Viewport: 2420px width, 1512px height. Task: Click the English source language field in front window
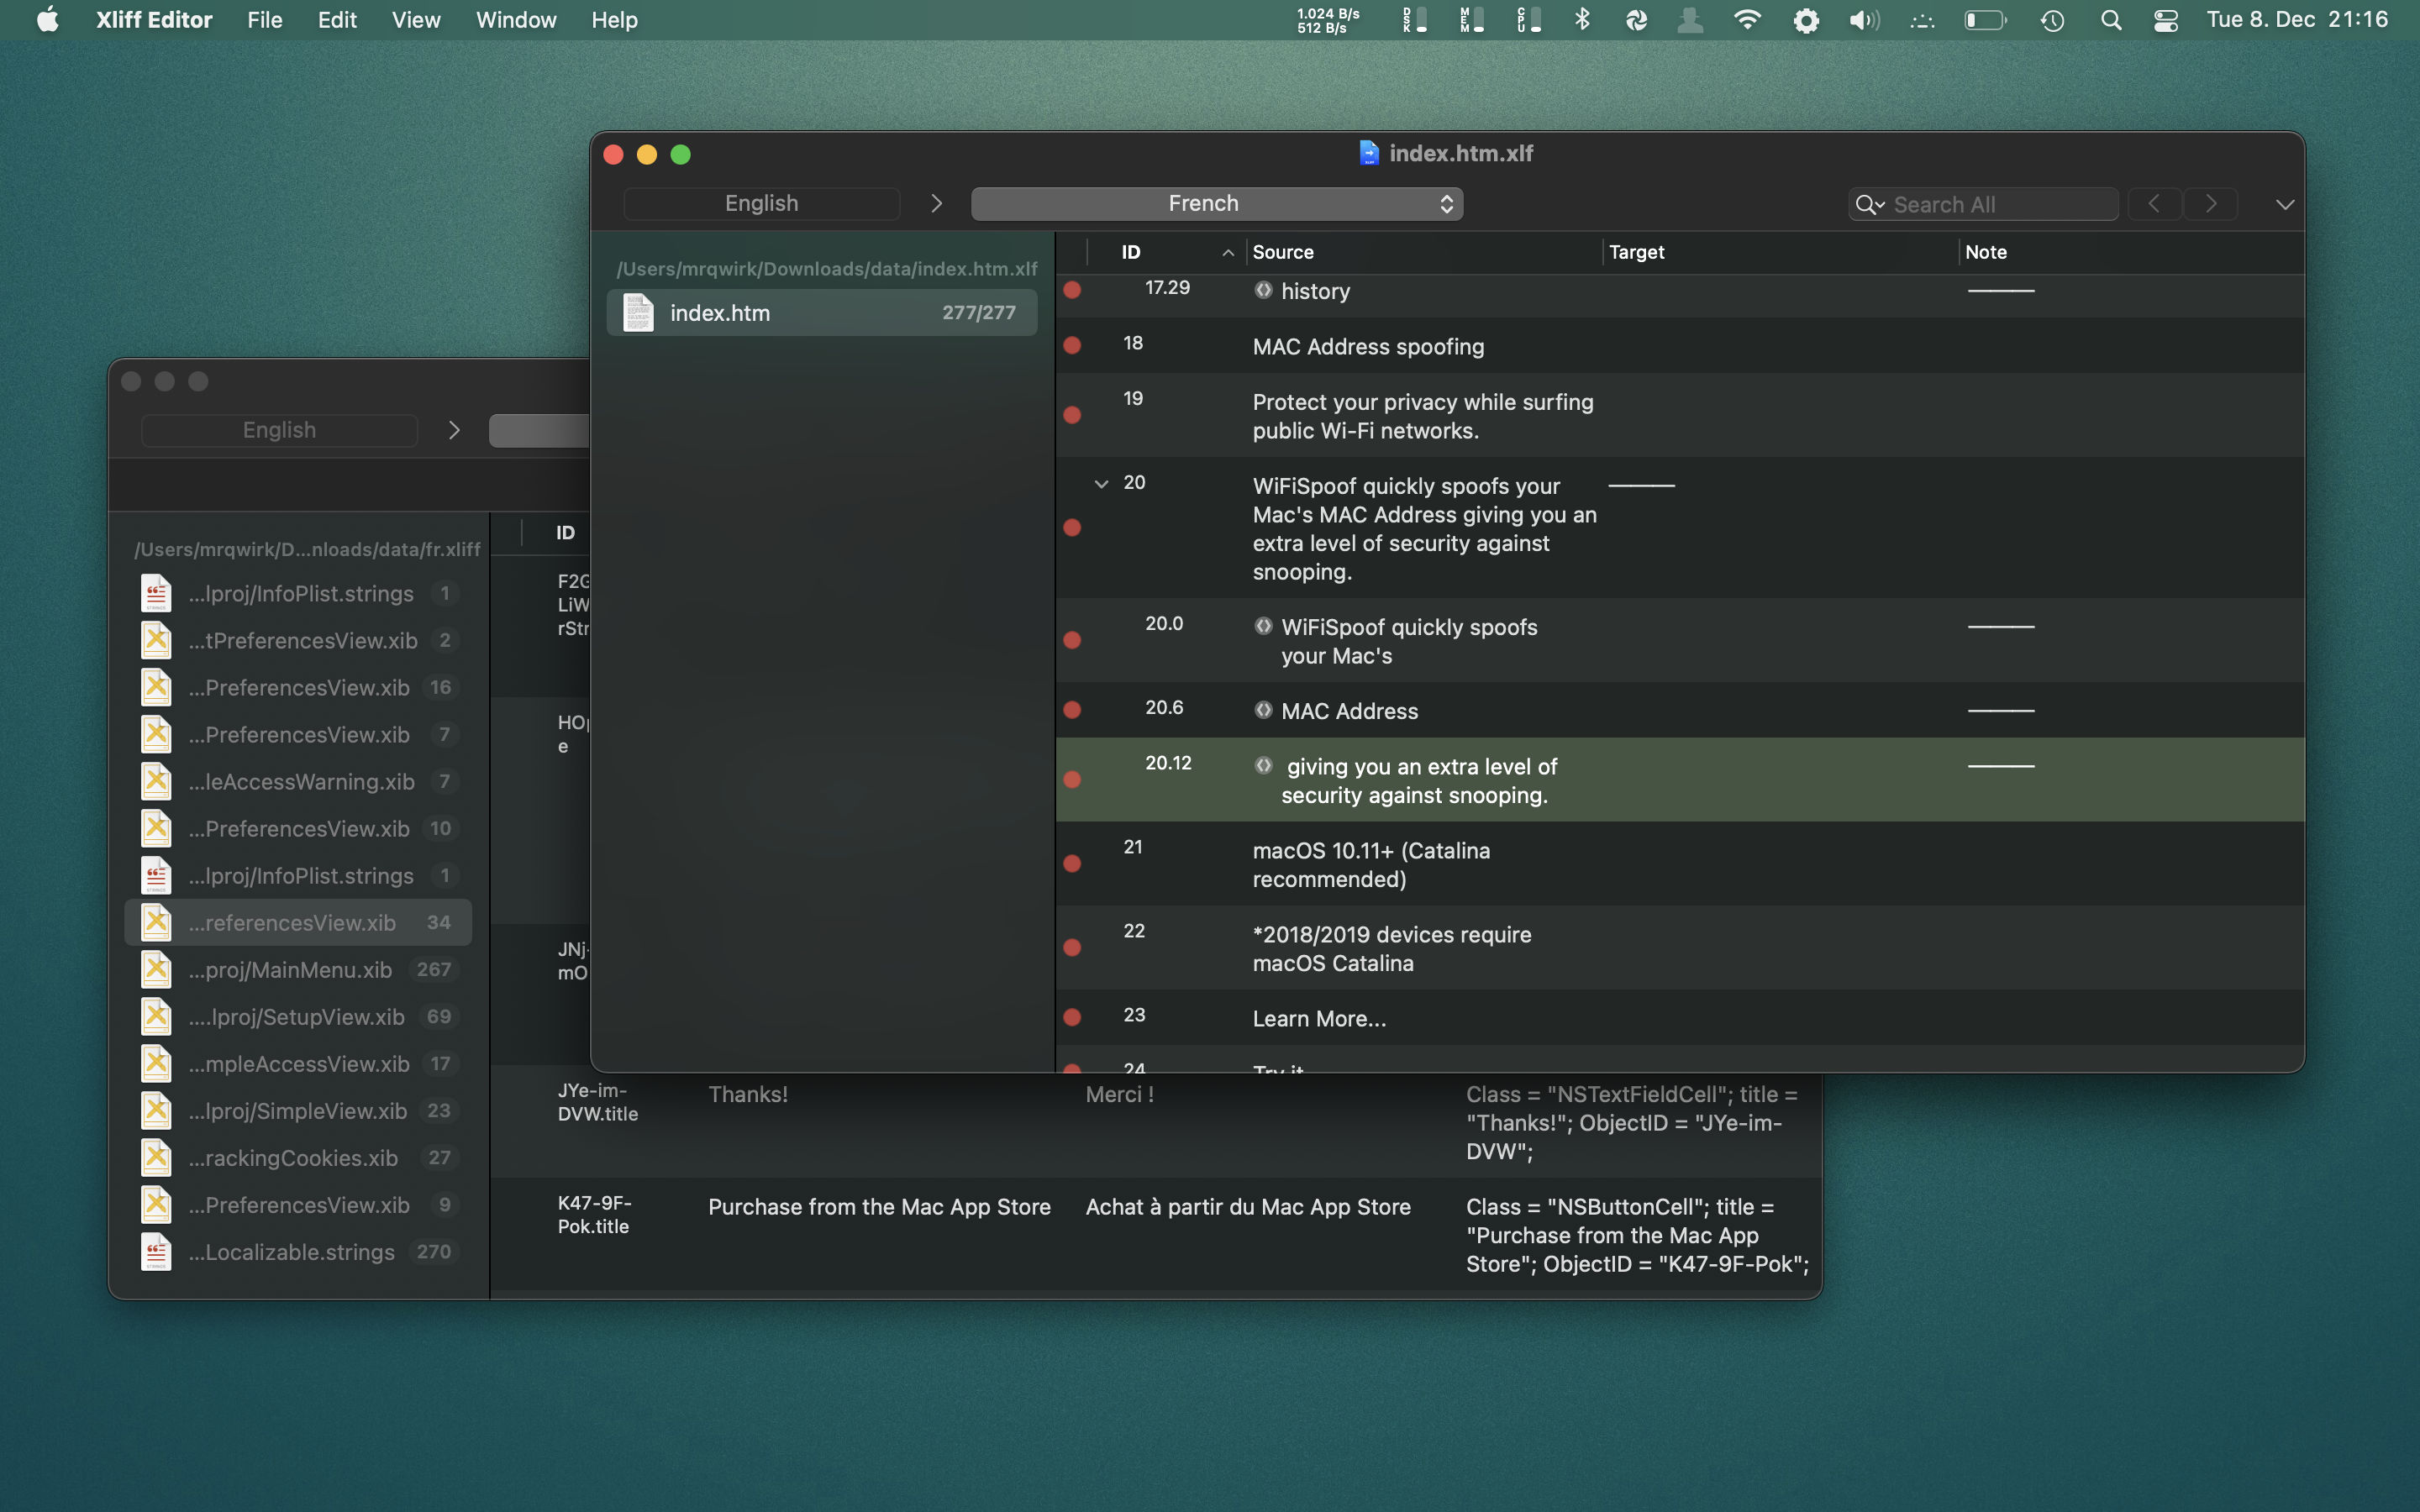coord(762,204)
